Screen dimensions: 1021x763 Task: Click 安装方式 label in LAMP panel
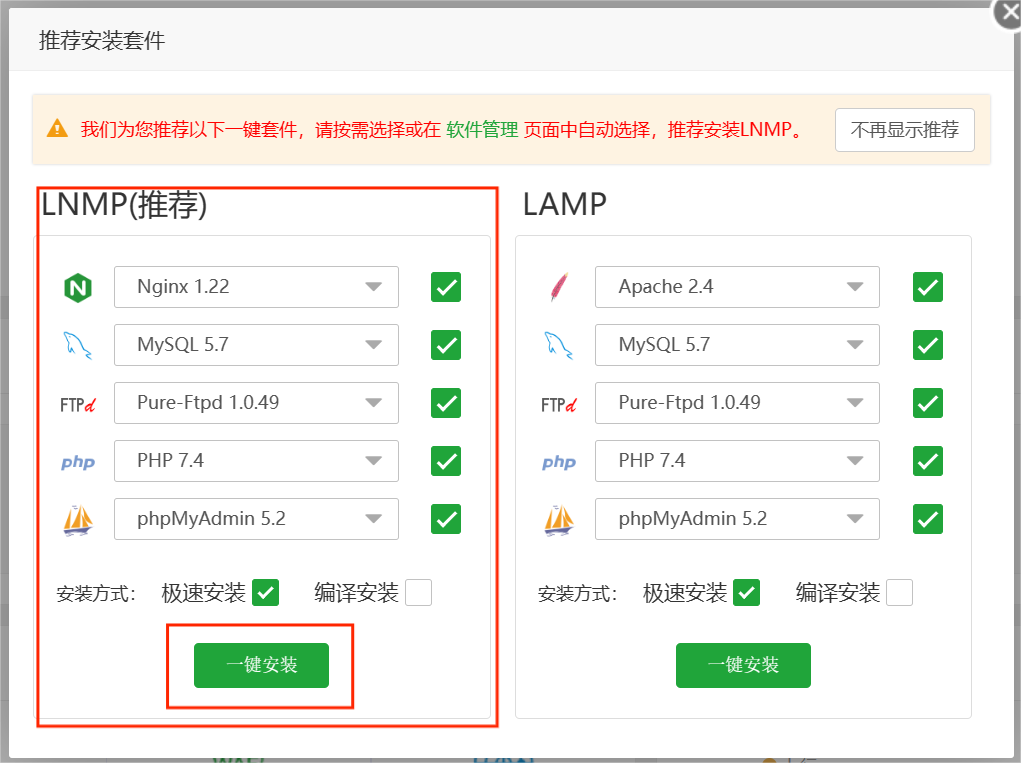pyautogui.click(x=577, y=594)
